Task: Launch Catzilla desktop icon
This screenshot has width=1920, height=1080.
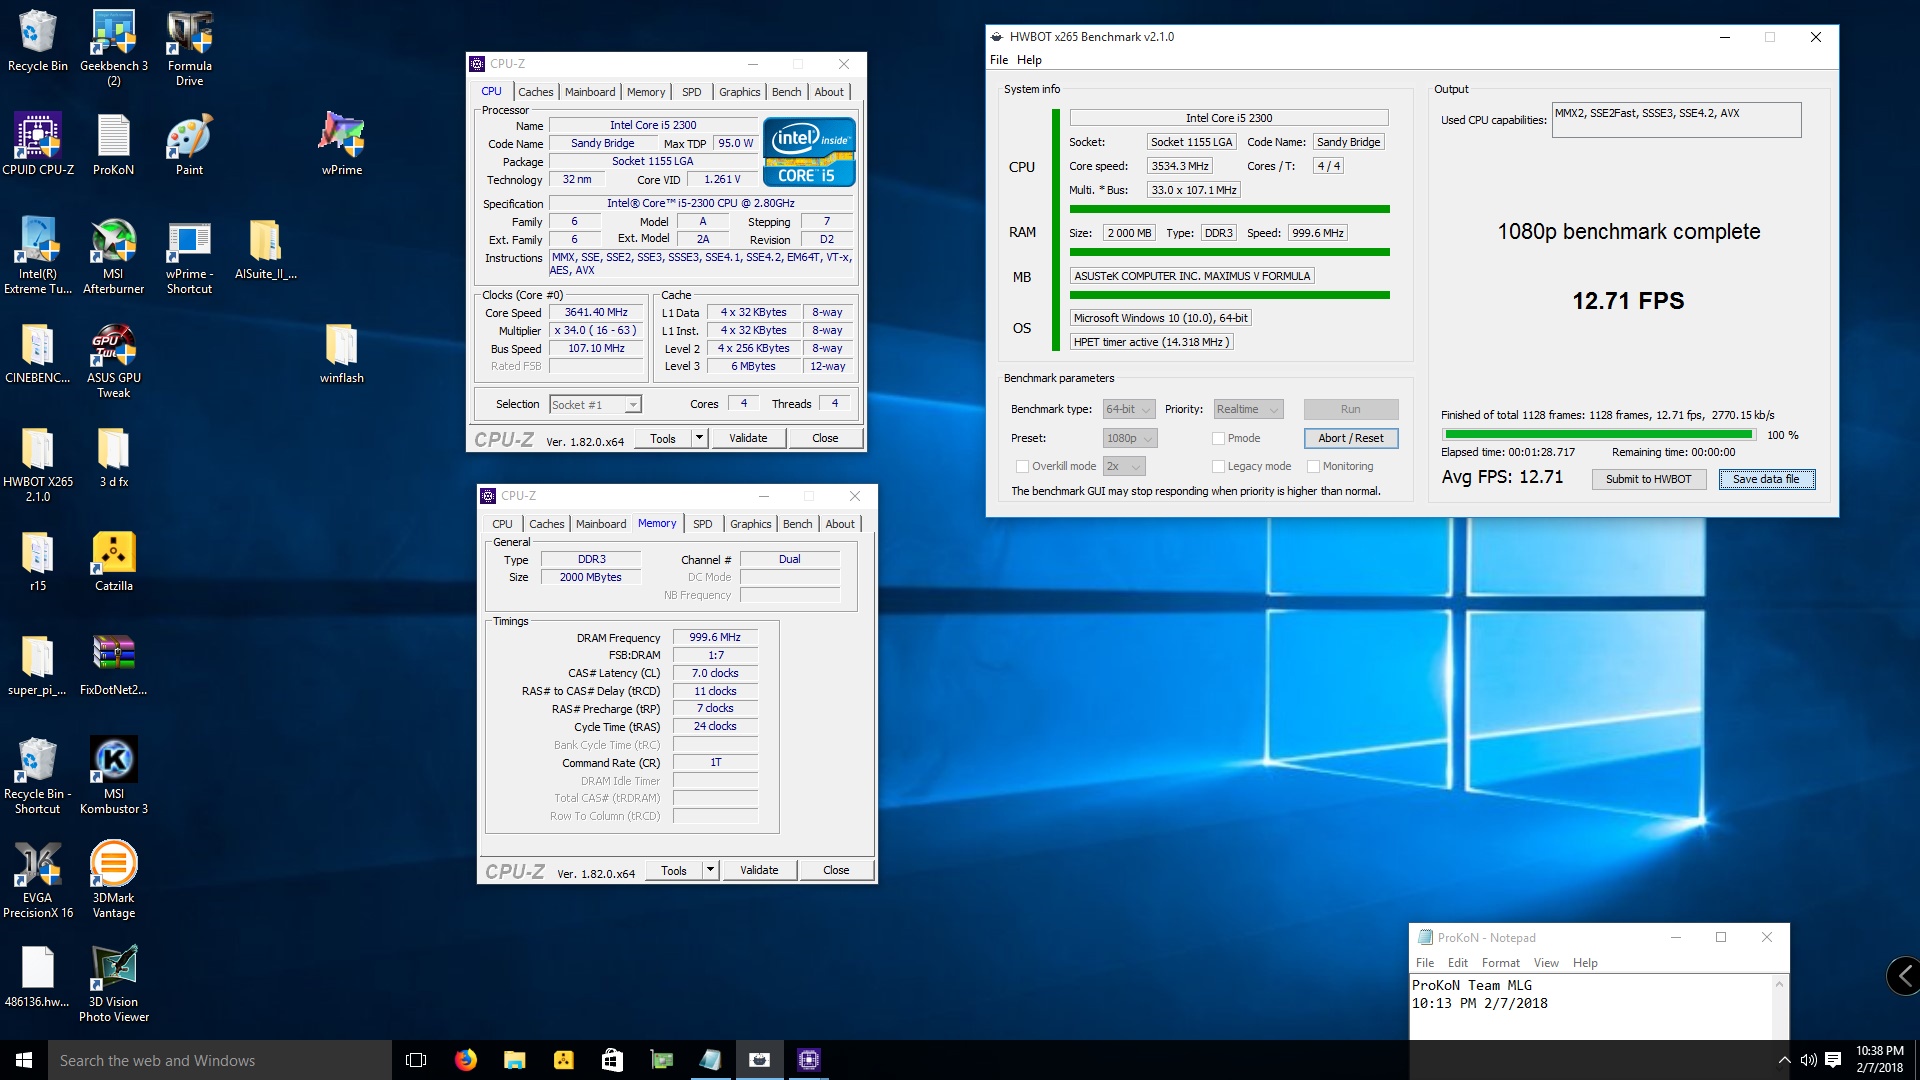Action: 113,562
